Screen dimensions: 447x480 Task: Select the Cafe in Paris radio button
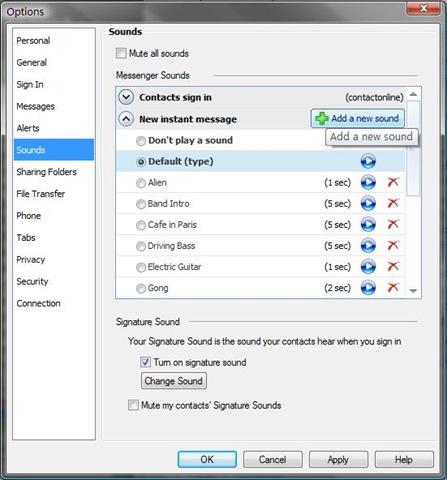(141, 225)
